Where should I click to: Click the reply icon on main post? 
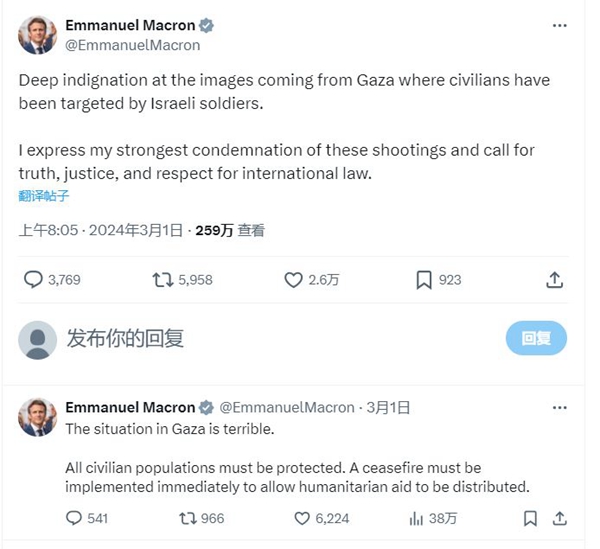pos(34,280)
